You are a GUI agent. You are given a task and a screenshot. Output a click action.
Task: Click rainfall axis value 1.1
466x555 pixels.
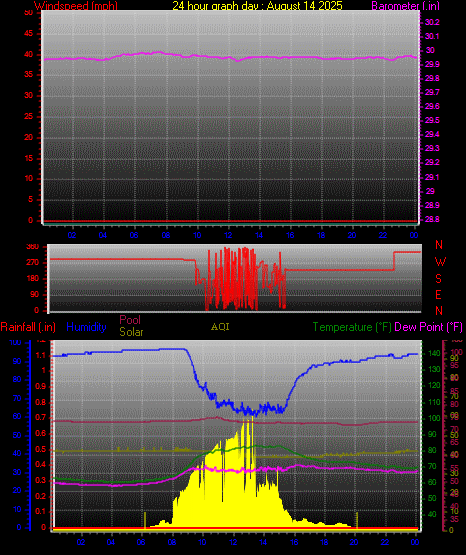(x=41, y=355)
